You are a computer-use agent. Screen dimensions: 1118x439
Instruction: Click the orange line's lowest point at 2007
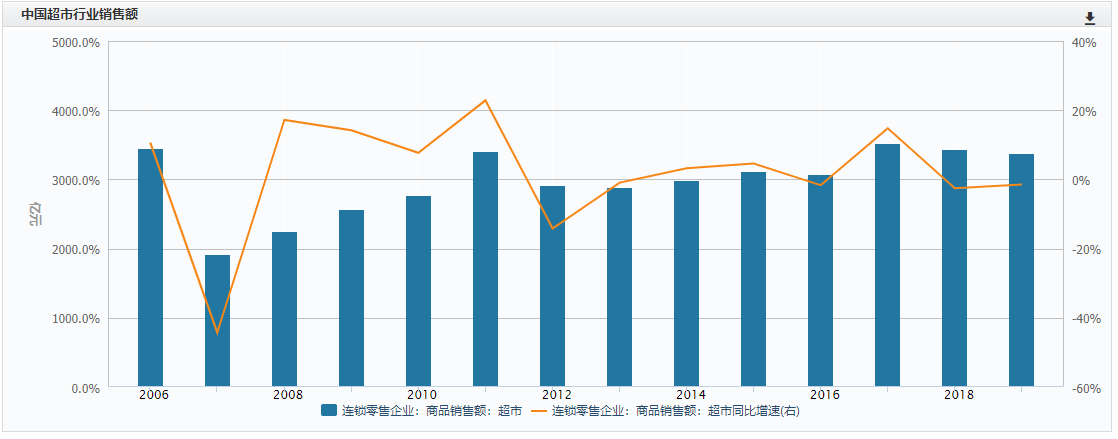pyautogui.click(x=217, y=333)
